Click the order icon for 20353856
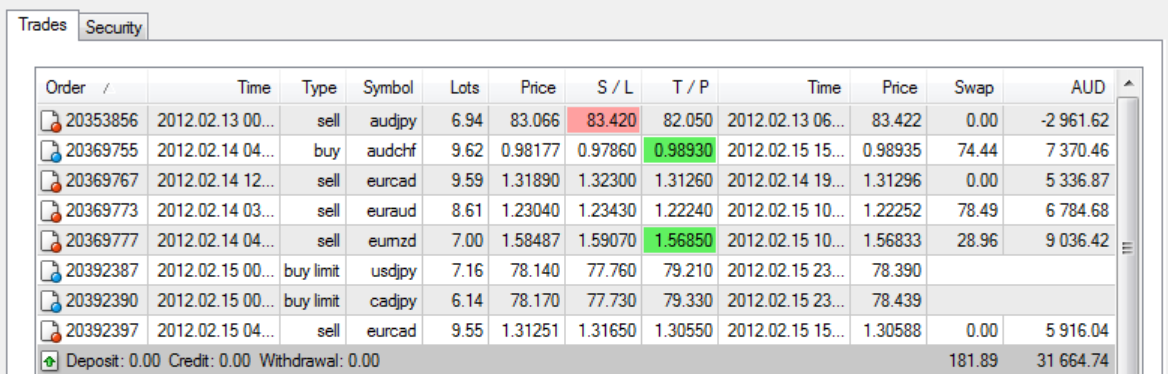This screenshot has height=374, width=1168. click(x=51, y=120)
